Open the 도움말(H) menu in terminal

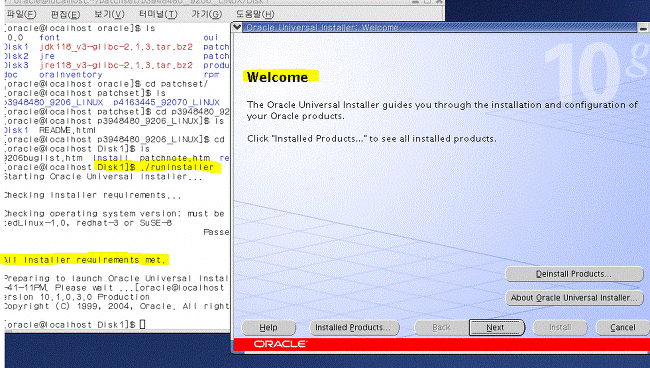coord(255,14)
